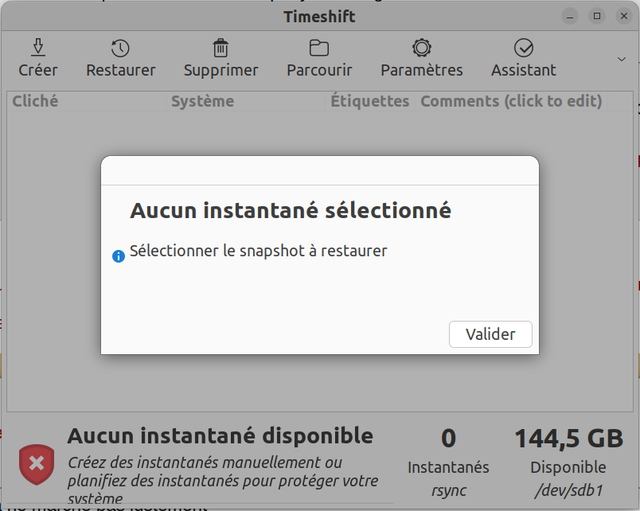Click the Créer snapshot toolbar icon

(38, 48)
